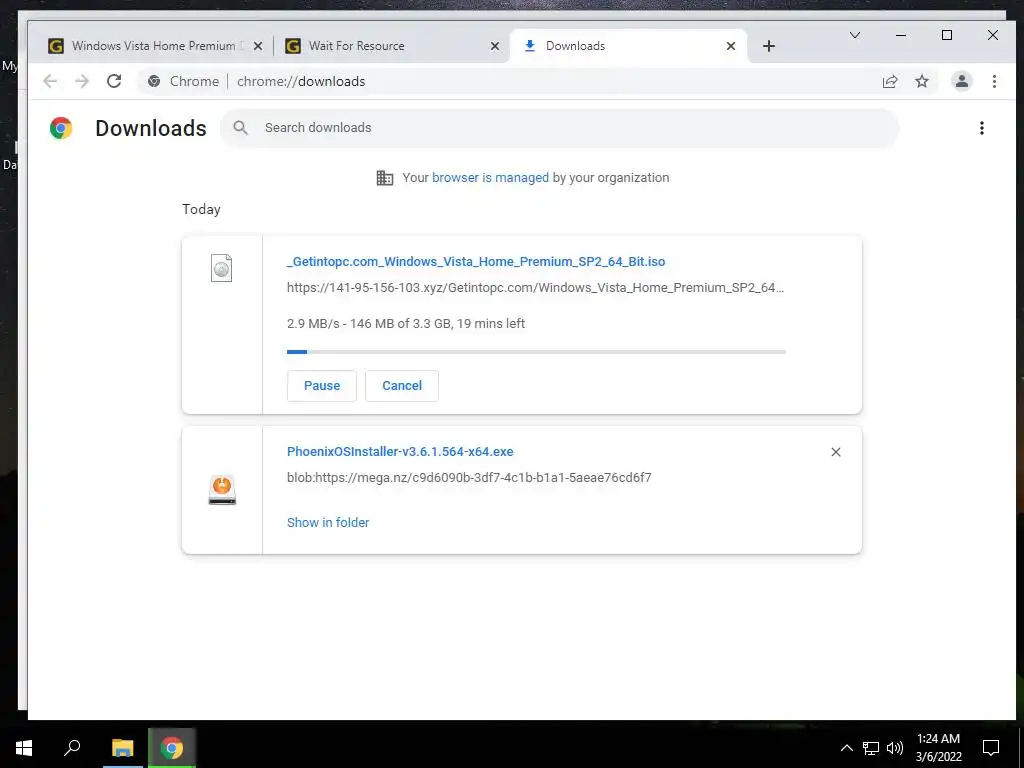The image size is (1024, 768).
Task: Open network status tray icon
Action: (x=871, y=748)
